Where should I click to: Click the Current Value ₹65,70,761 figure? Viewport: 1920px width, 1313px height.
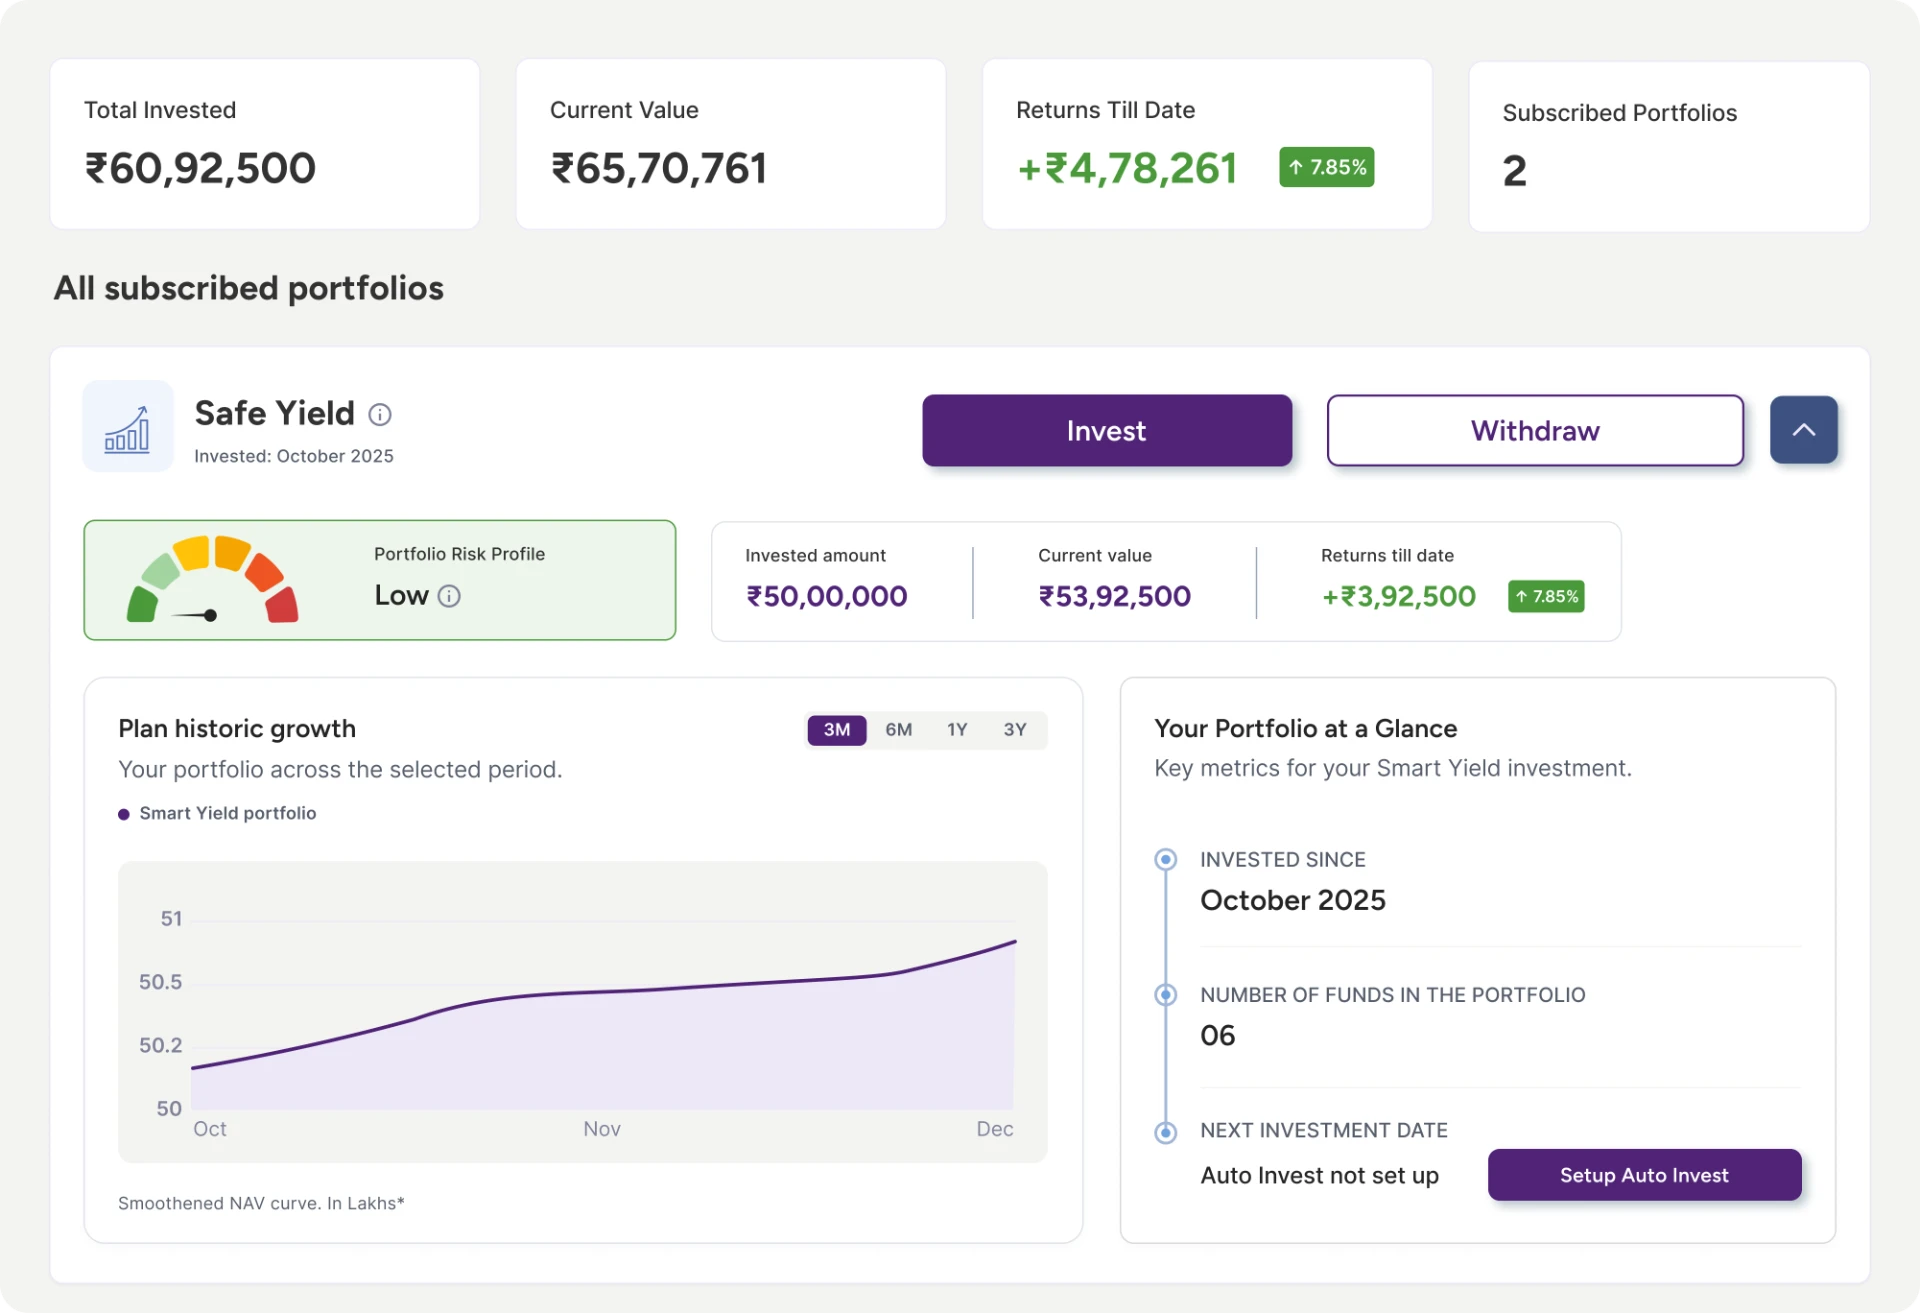[x=659, y=168]
